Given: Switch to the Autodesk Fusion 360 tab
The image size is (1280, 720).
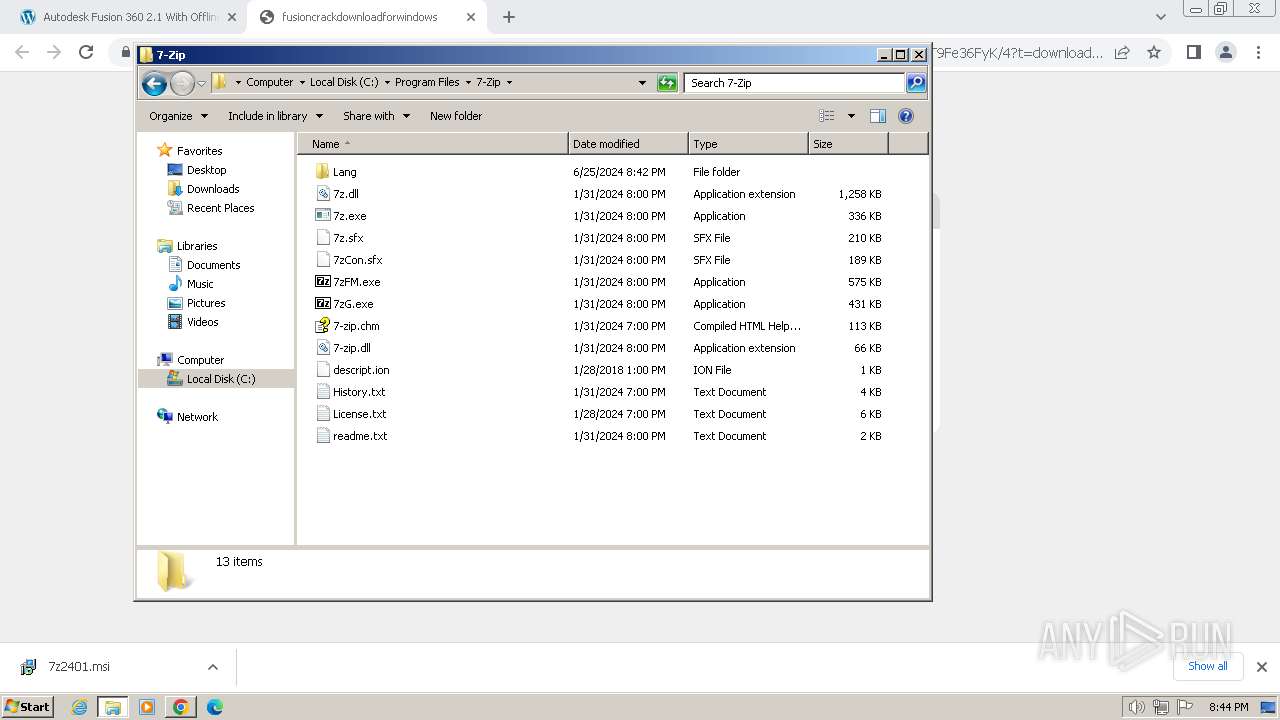Looking at the screenshot, I should coord(128,17).
